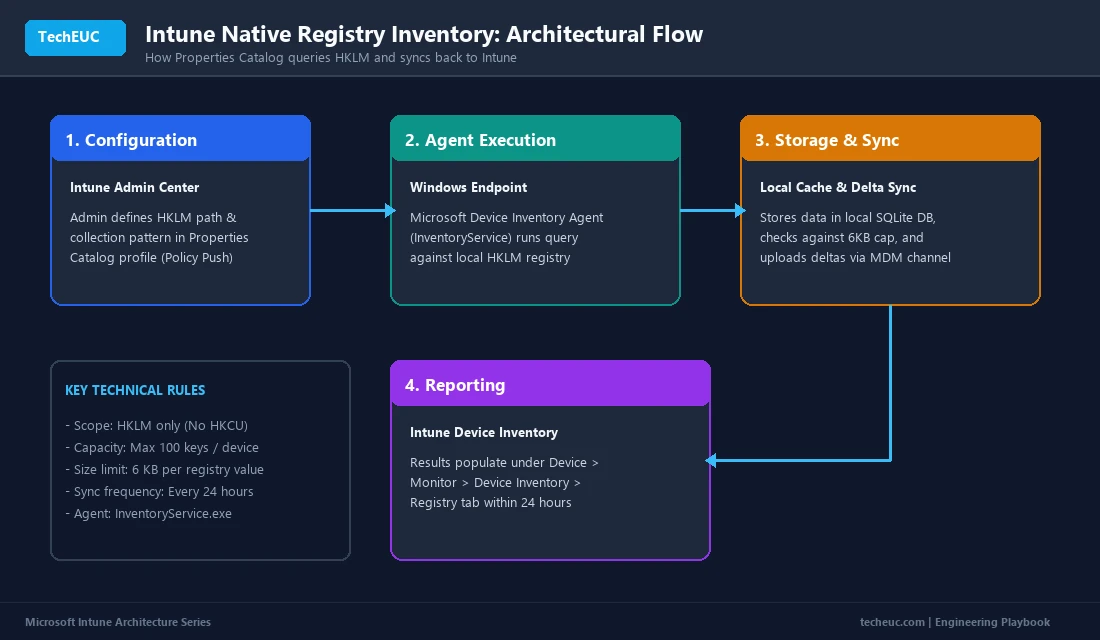Click the 'KEY TECHNICAL RULES' heading
This screenshot has width=1100, height=640.
pos(135,390)
